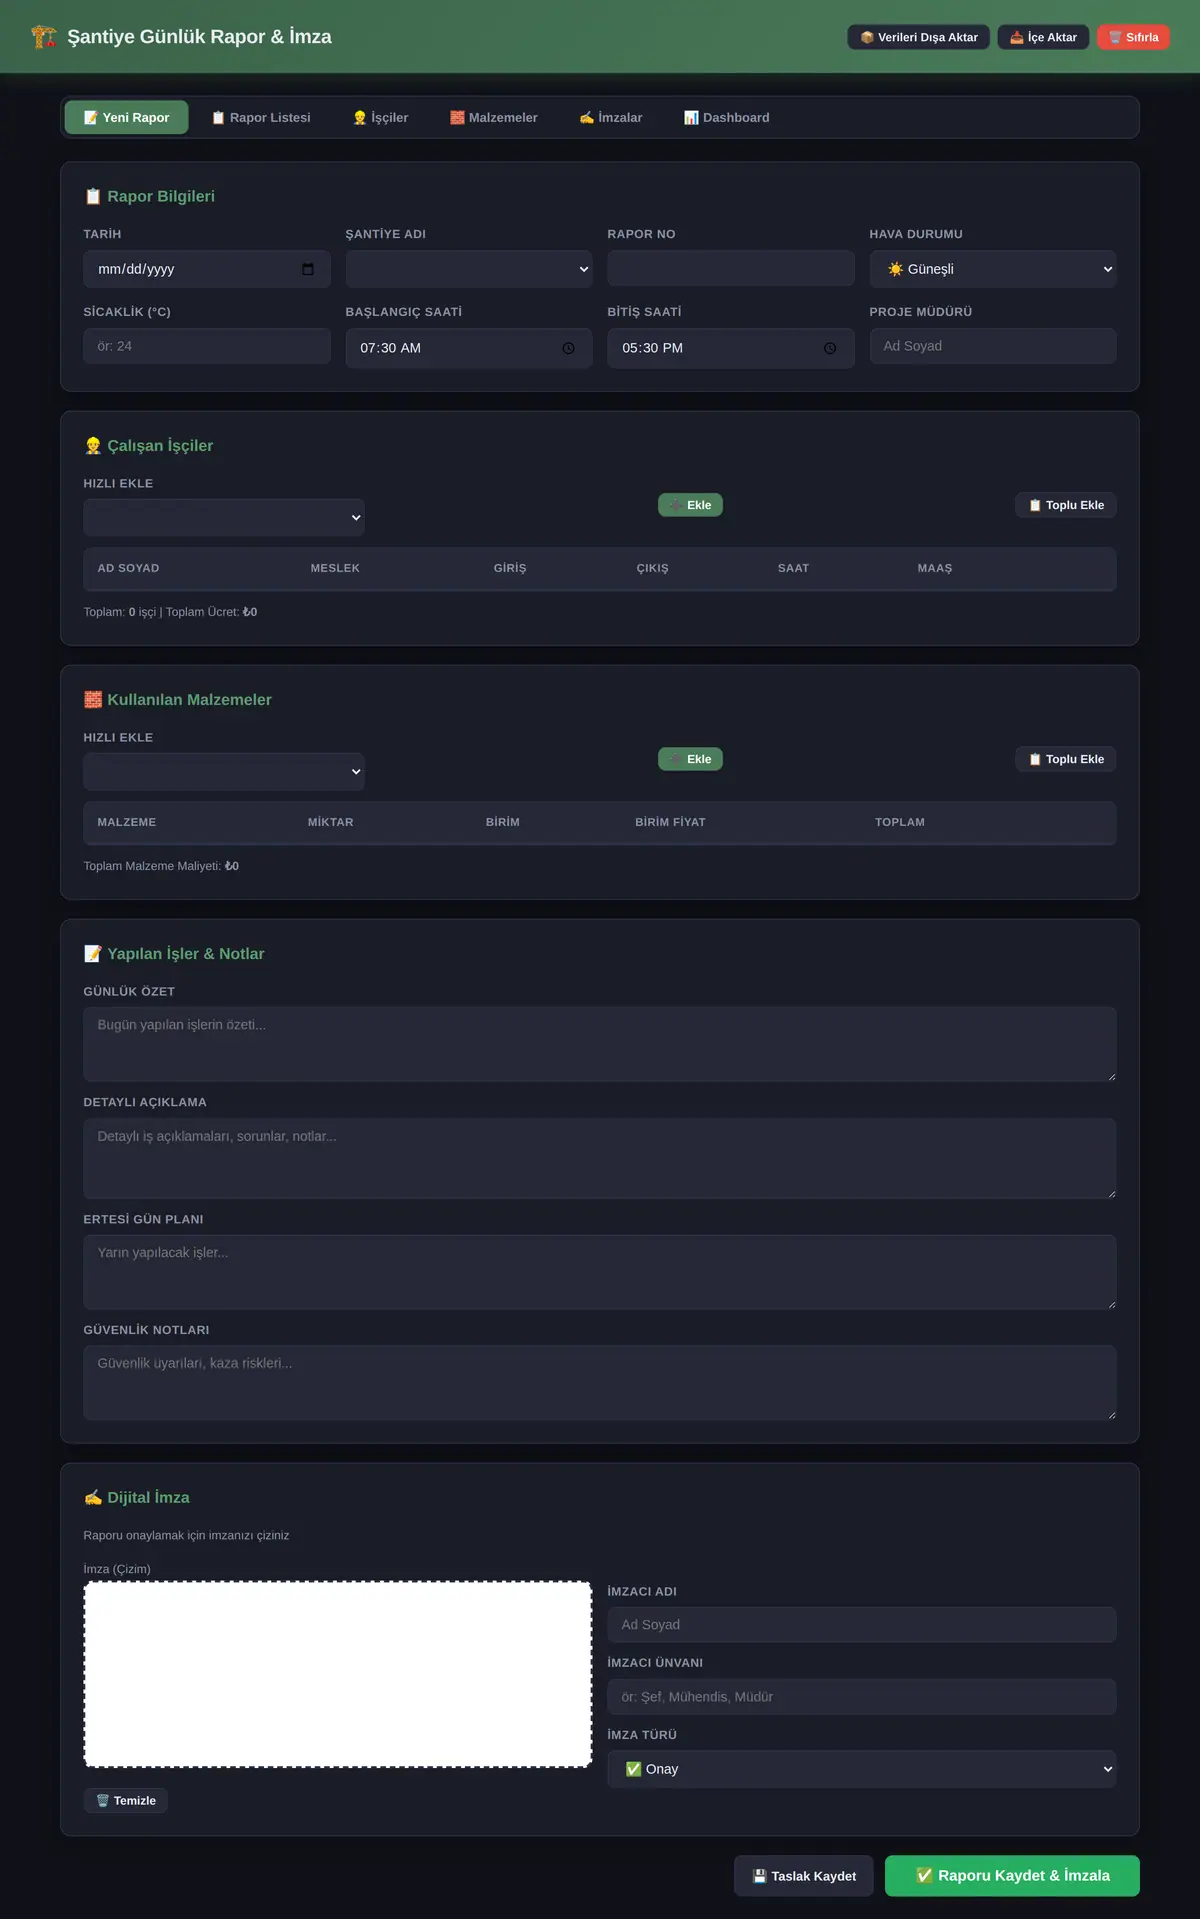Click the white signature drawing canvas
This screenshot has height=1919, width=1200.
click(x=338, y=1674)
